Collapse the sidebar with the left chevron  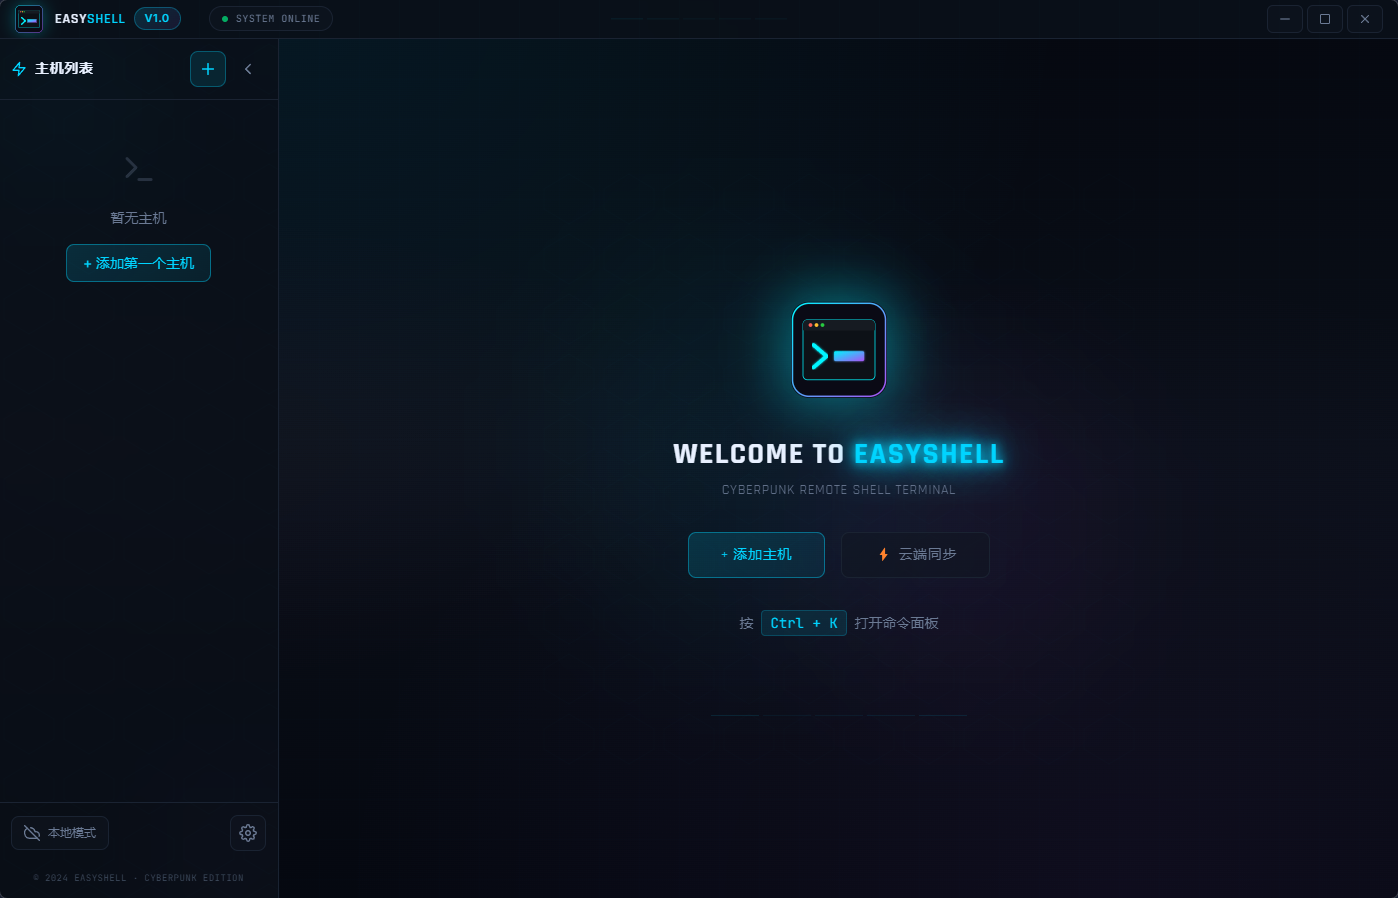click(x=248, y=69)
